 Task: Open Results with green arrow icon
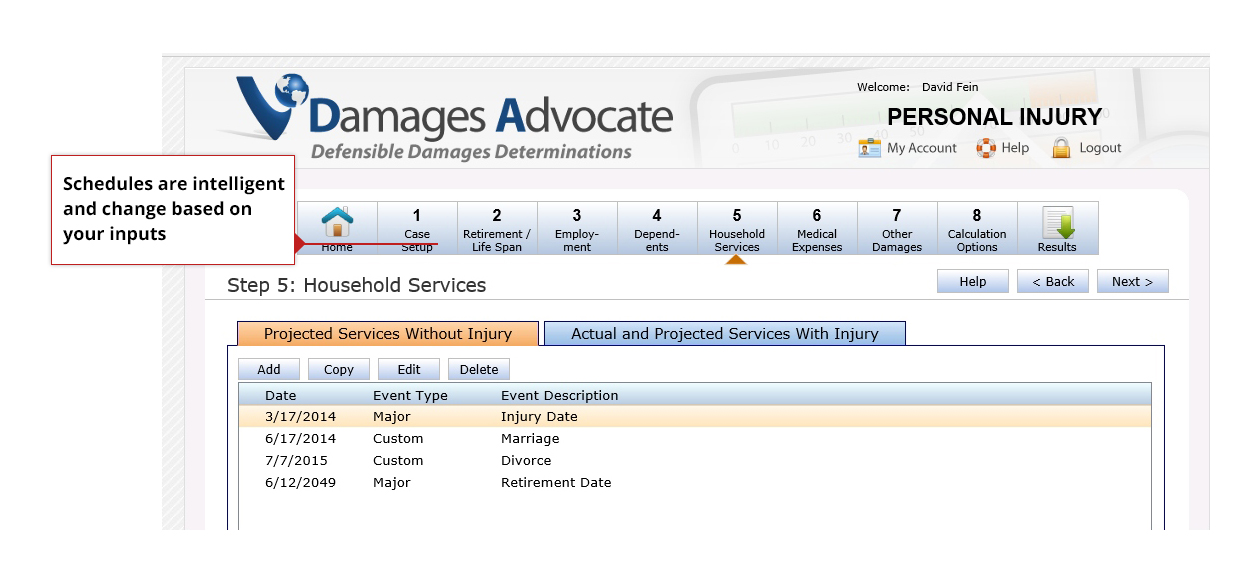point(1057,222)
